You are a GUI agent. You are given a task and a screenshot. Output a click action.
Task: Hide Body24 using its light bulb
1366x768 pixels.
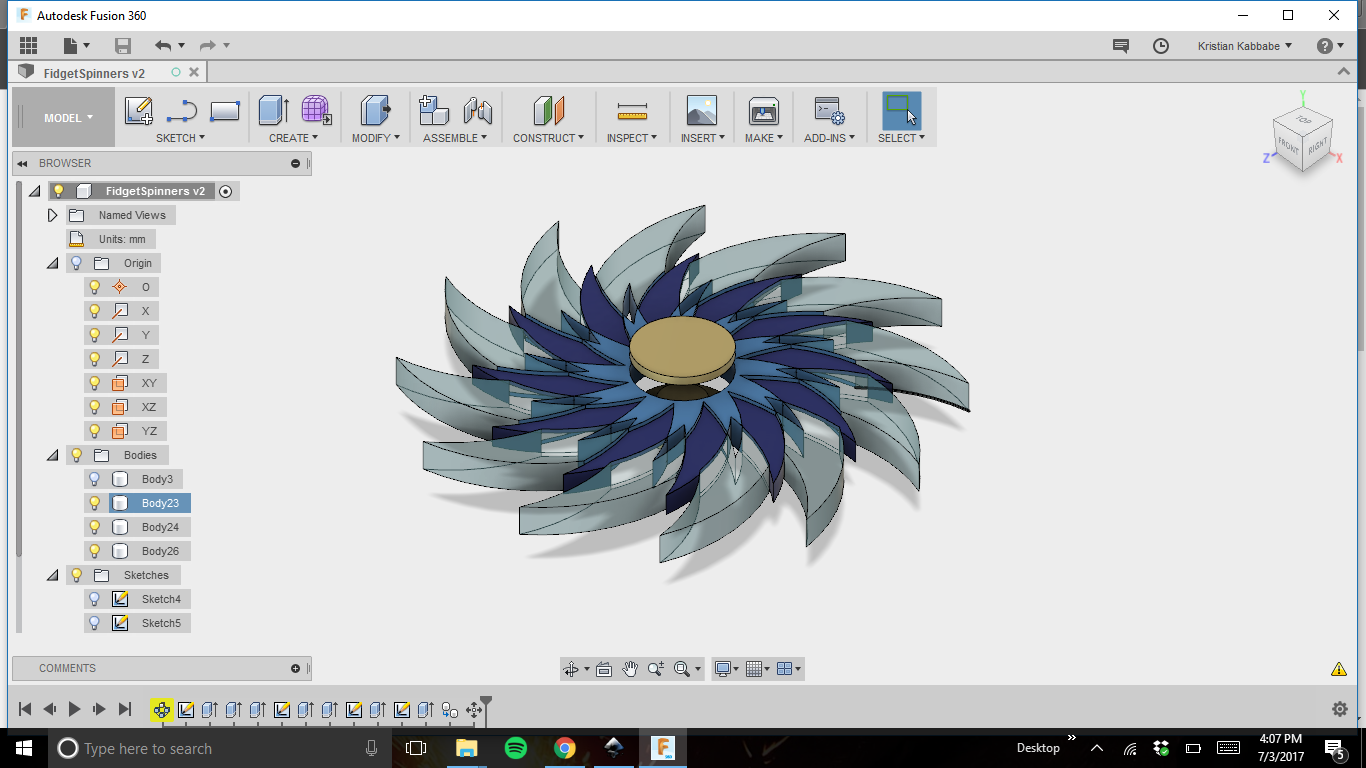[x=95, y=527]
